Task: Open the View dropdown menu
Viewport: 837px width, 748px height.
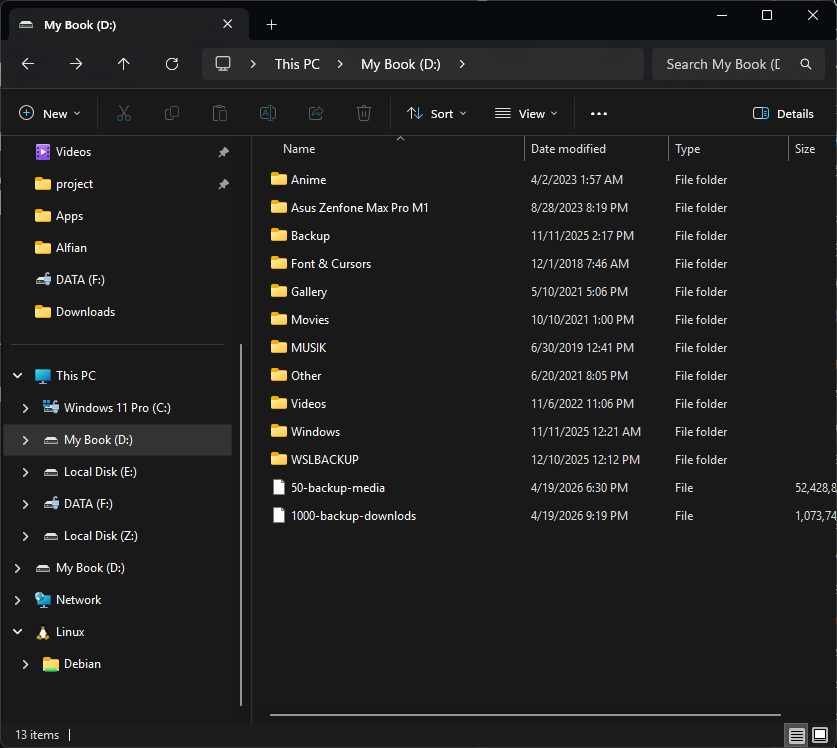Action: (x=526, y=114)
